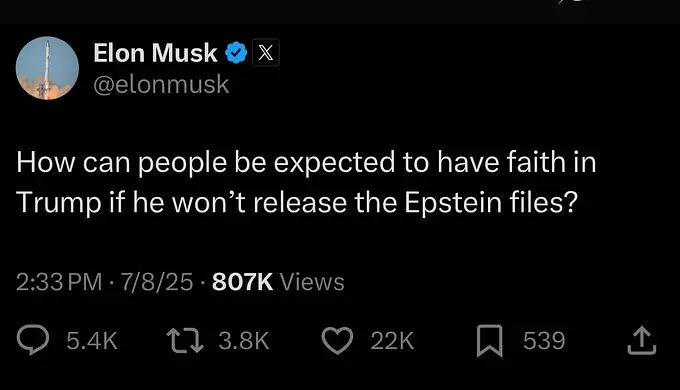Open the 5.4K replies count
680x390 pixels.
[92, 341]
